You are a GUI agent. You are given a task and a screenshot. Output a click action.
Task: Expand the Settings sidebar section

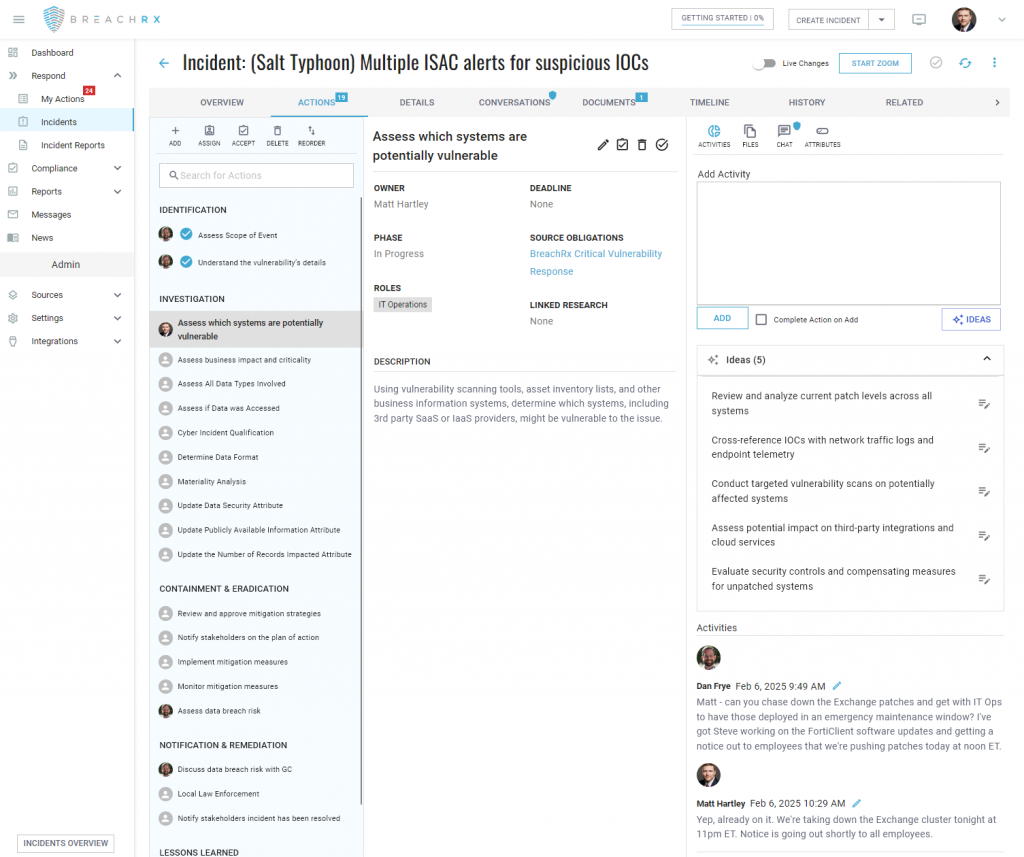118,318
